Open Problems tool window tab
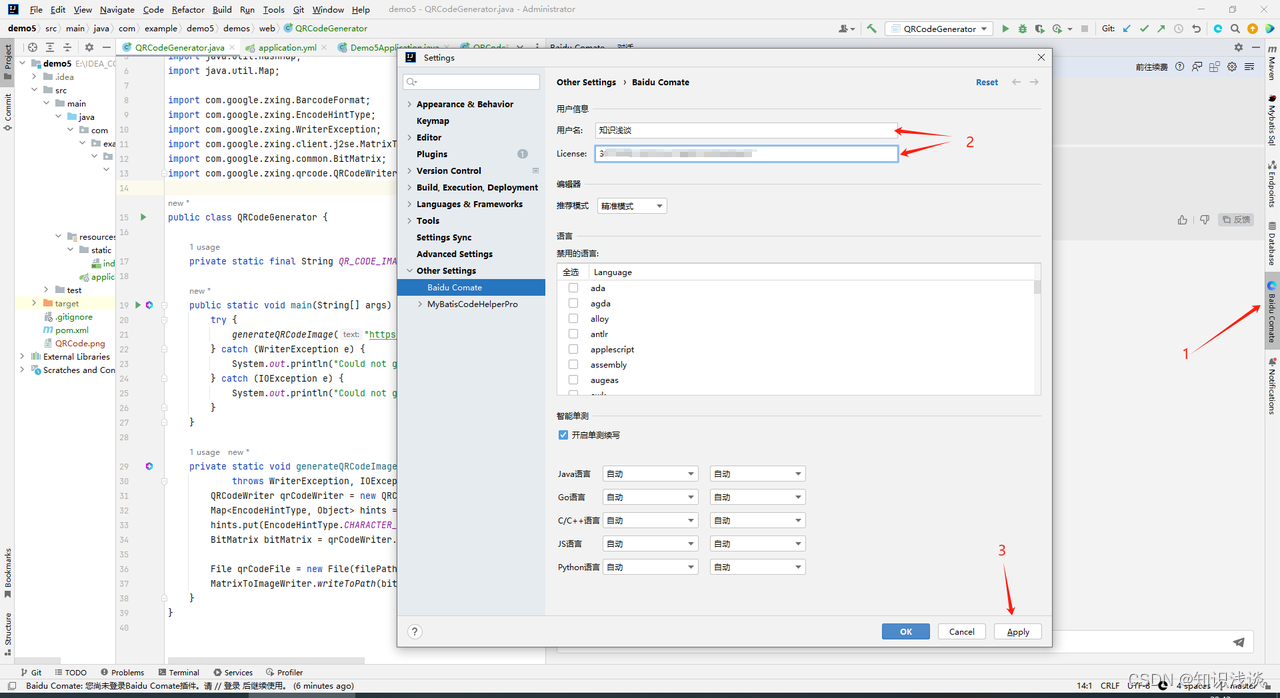 [121, 672]
